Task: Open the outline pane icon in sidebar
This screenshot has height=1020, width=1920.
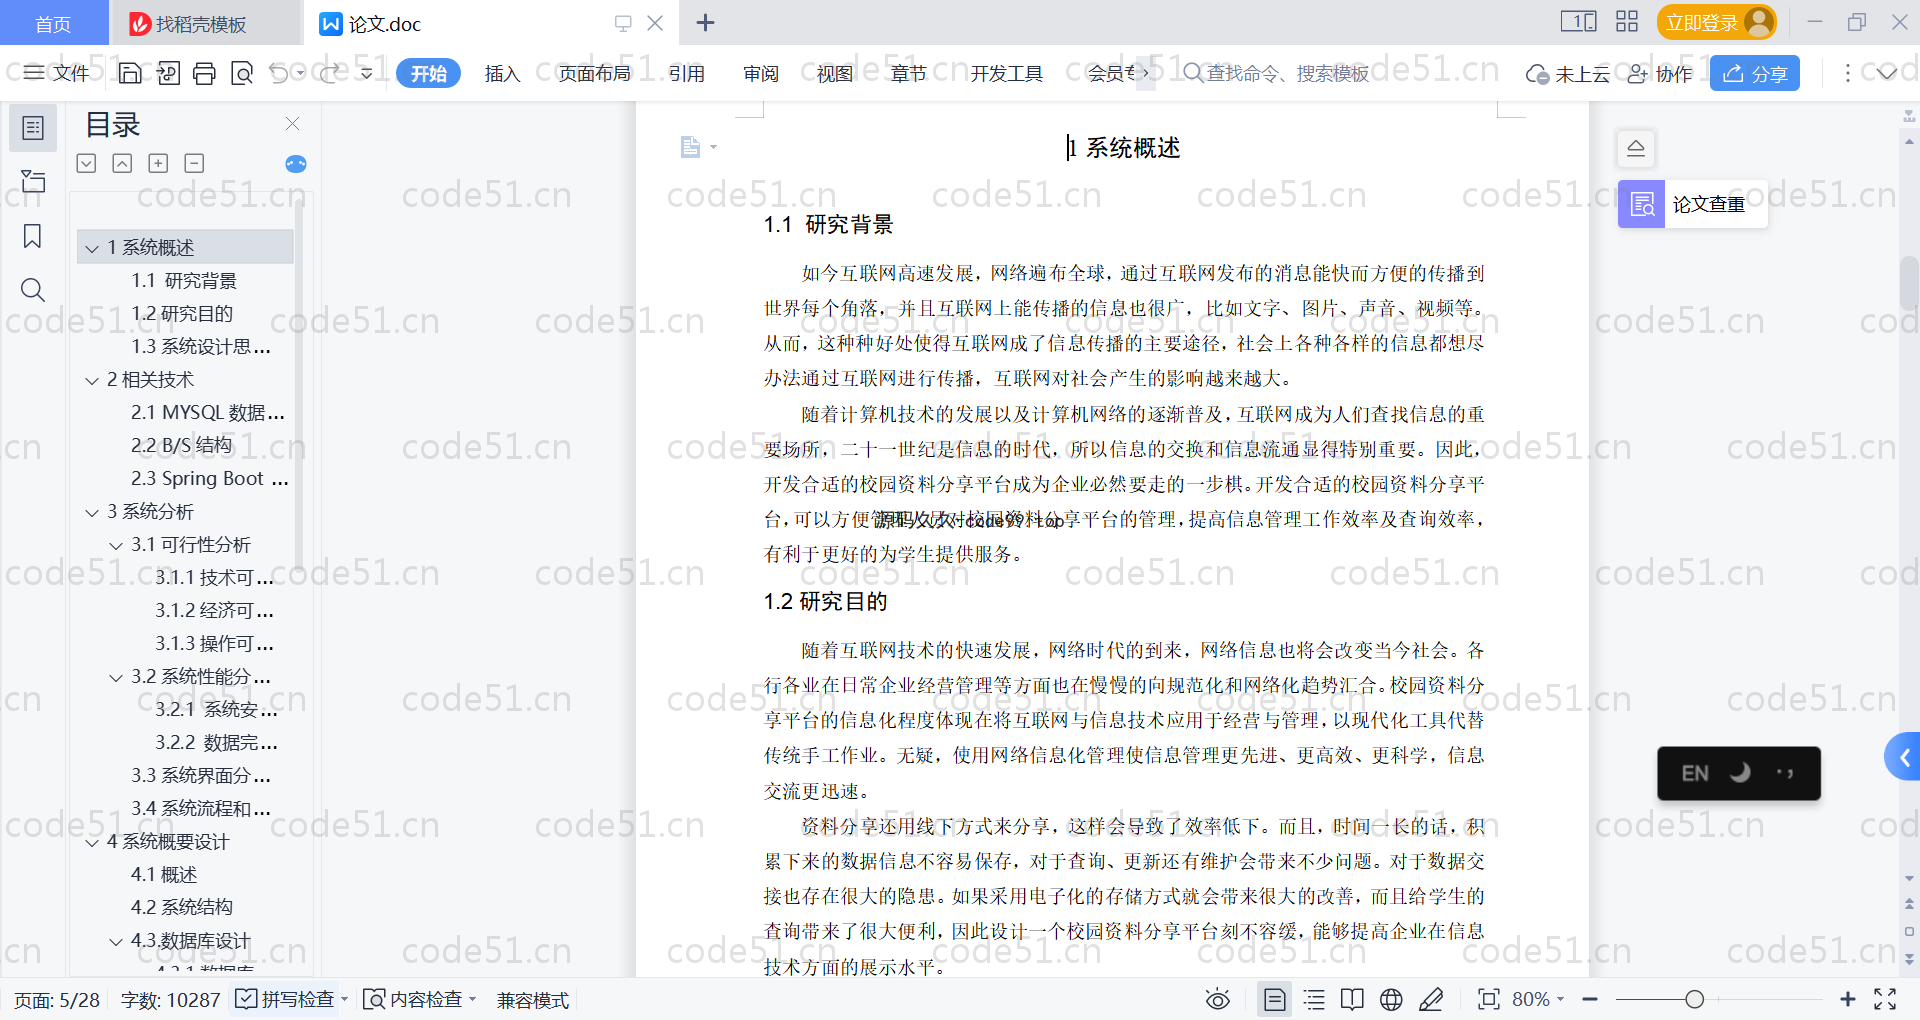Action: click(x=33, y=128)
